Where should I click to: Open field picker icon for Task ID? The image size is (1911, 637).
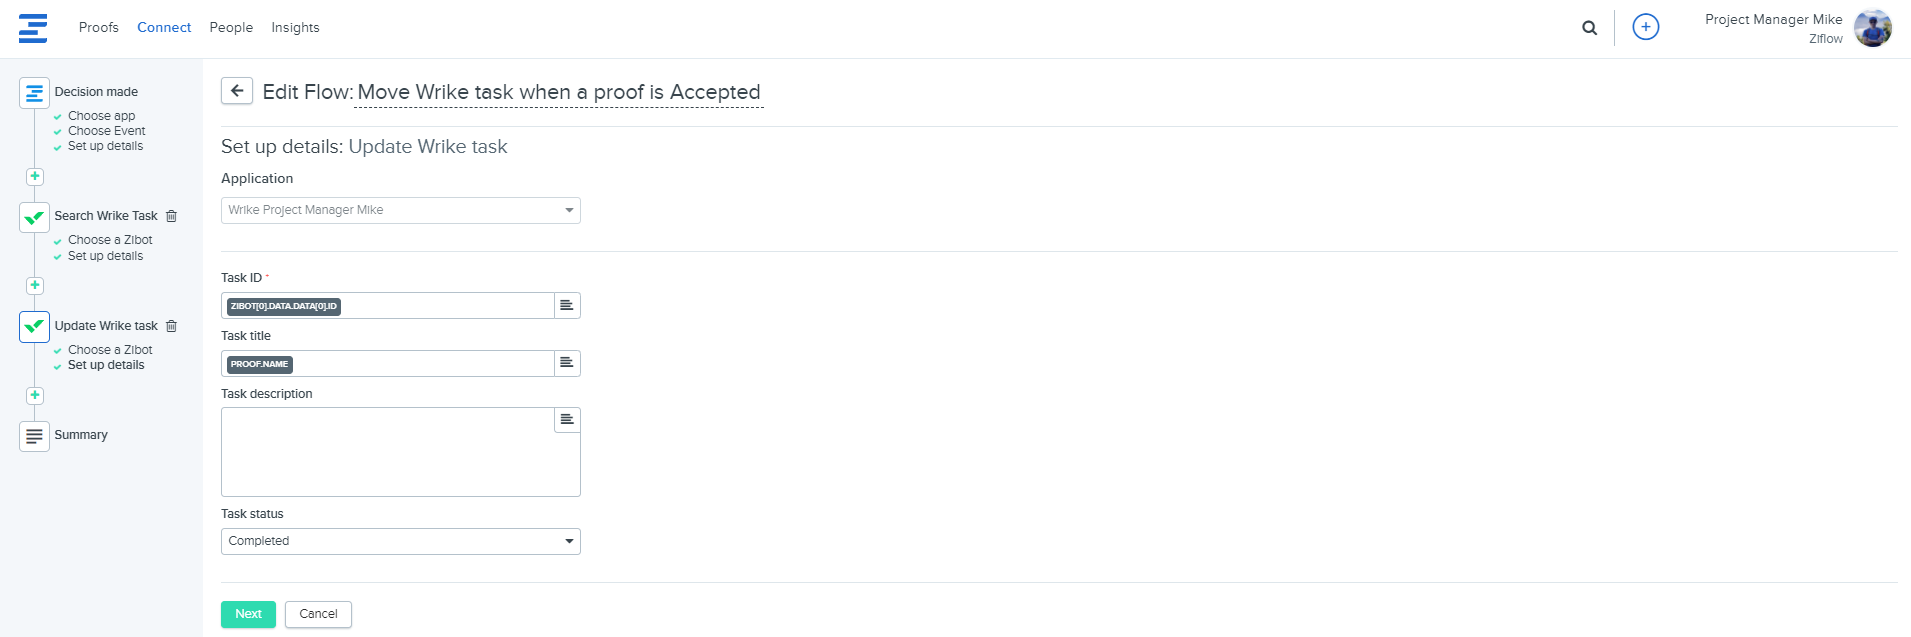pos(567,306)
